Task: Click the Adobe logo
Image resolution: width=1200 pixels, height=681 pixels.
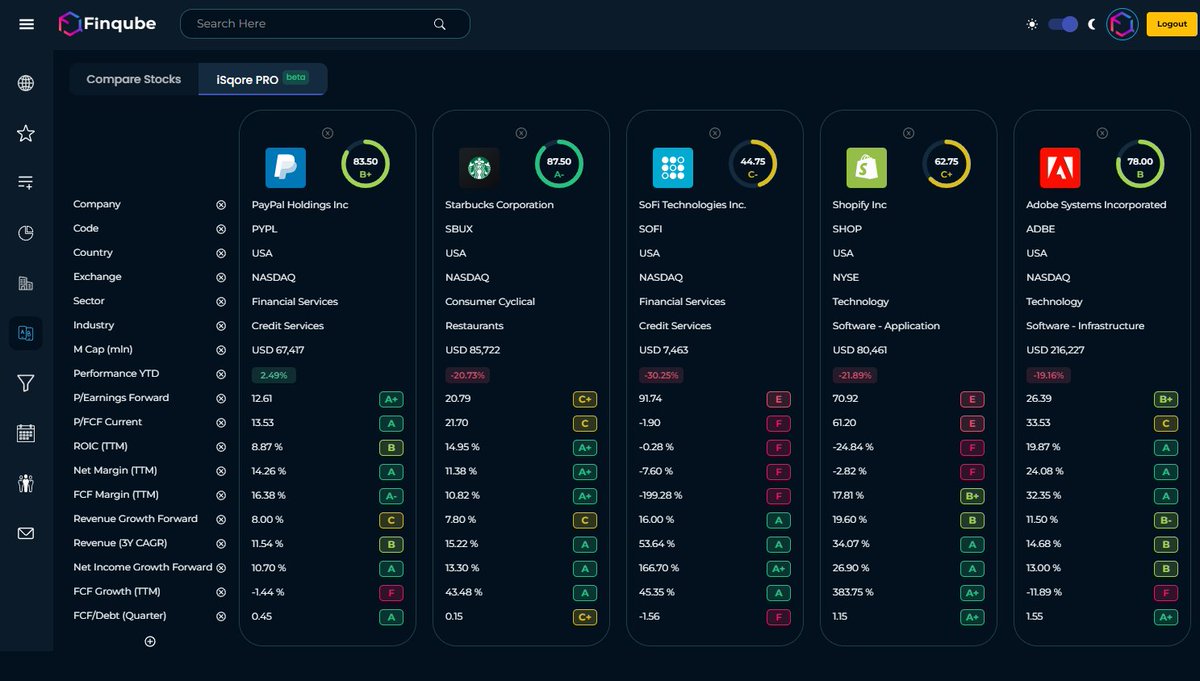Action: [1060, 168]
